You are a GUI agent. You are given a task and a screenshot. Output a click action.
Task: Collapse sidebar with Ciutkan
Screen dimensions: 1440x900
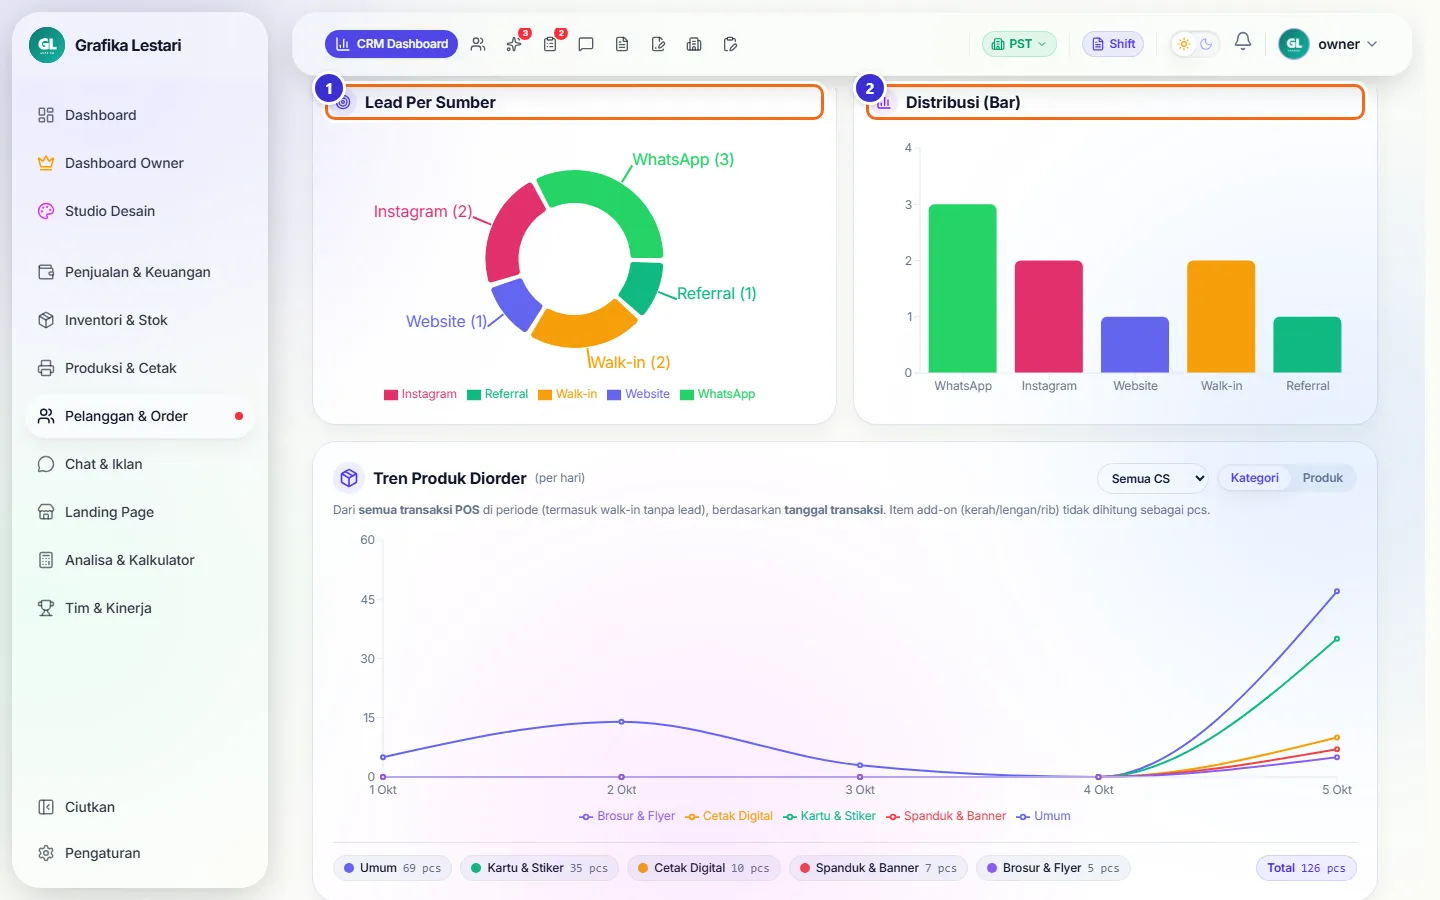[x=140, y=807]
